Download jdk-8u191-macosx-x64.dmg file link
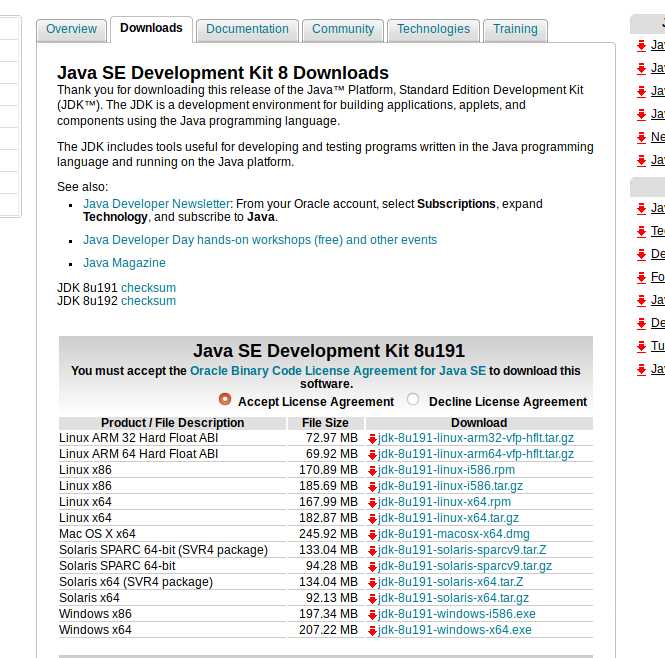Viewport: 665px width, 658px height. [454, 534]
